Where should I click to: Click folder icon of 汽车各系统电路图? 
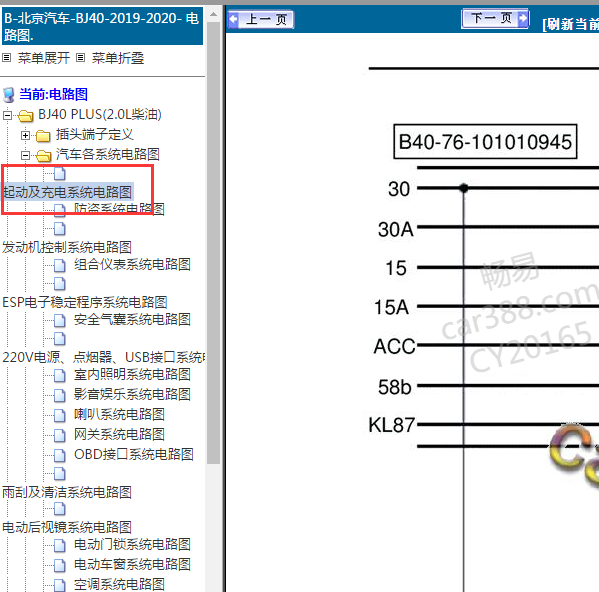click(x=43, y=155)
